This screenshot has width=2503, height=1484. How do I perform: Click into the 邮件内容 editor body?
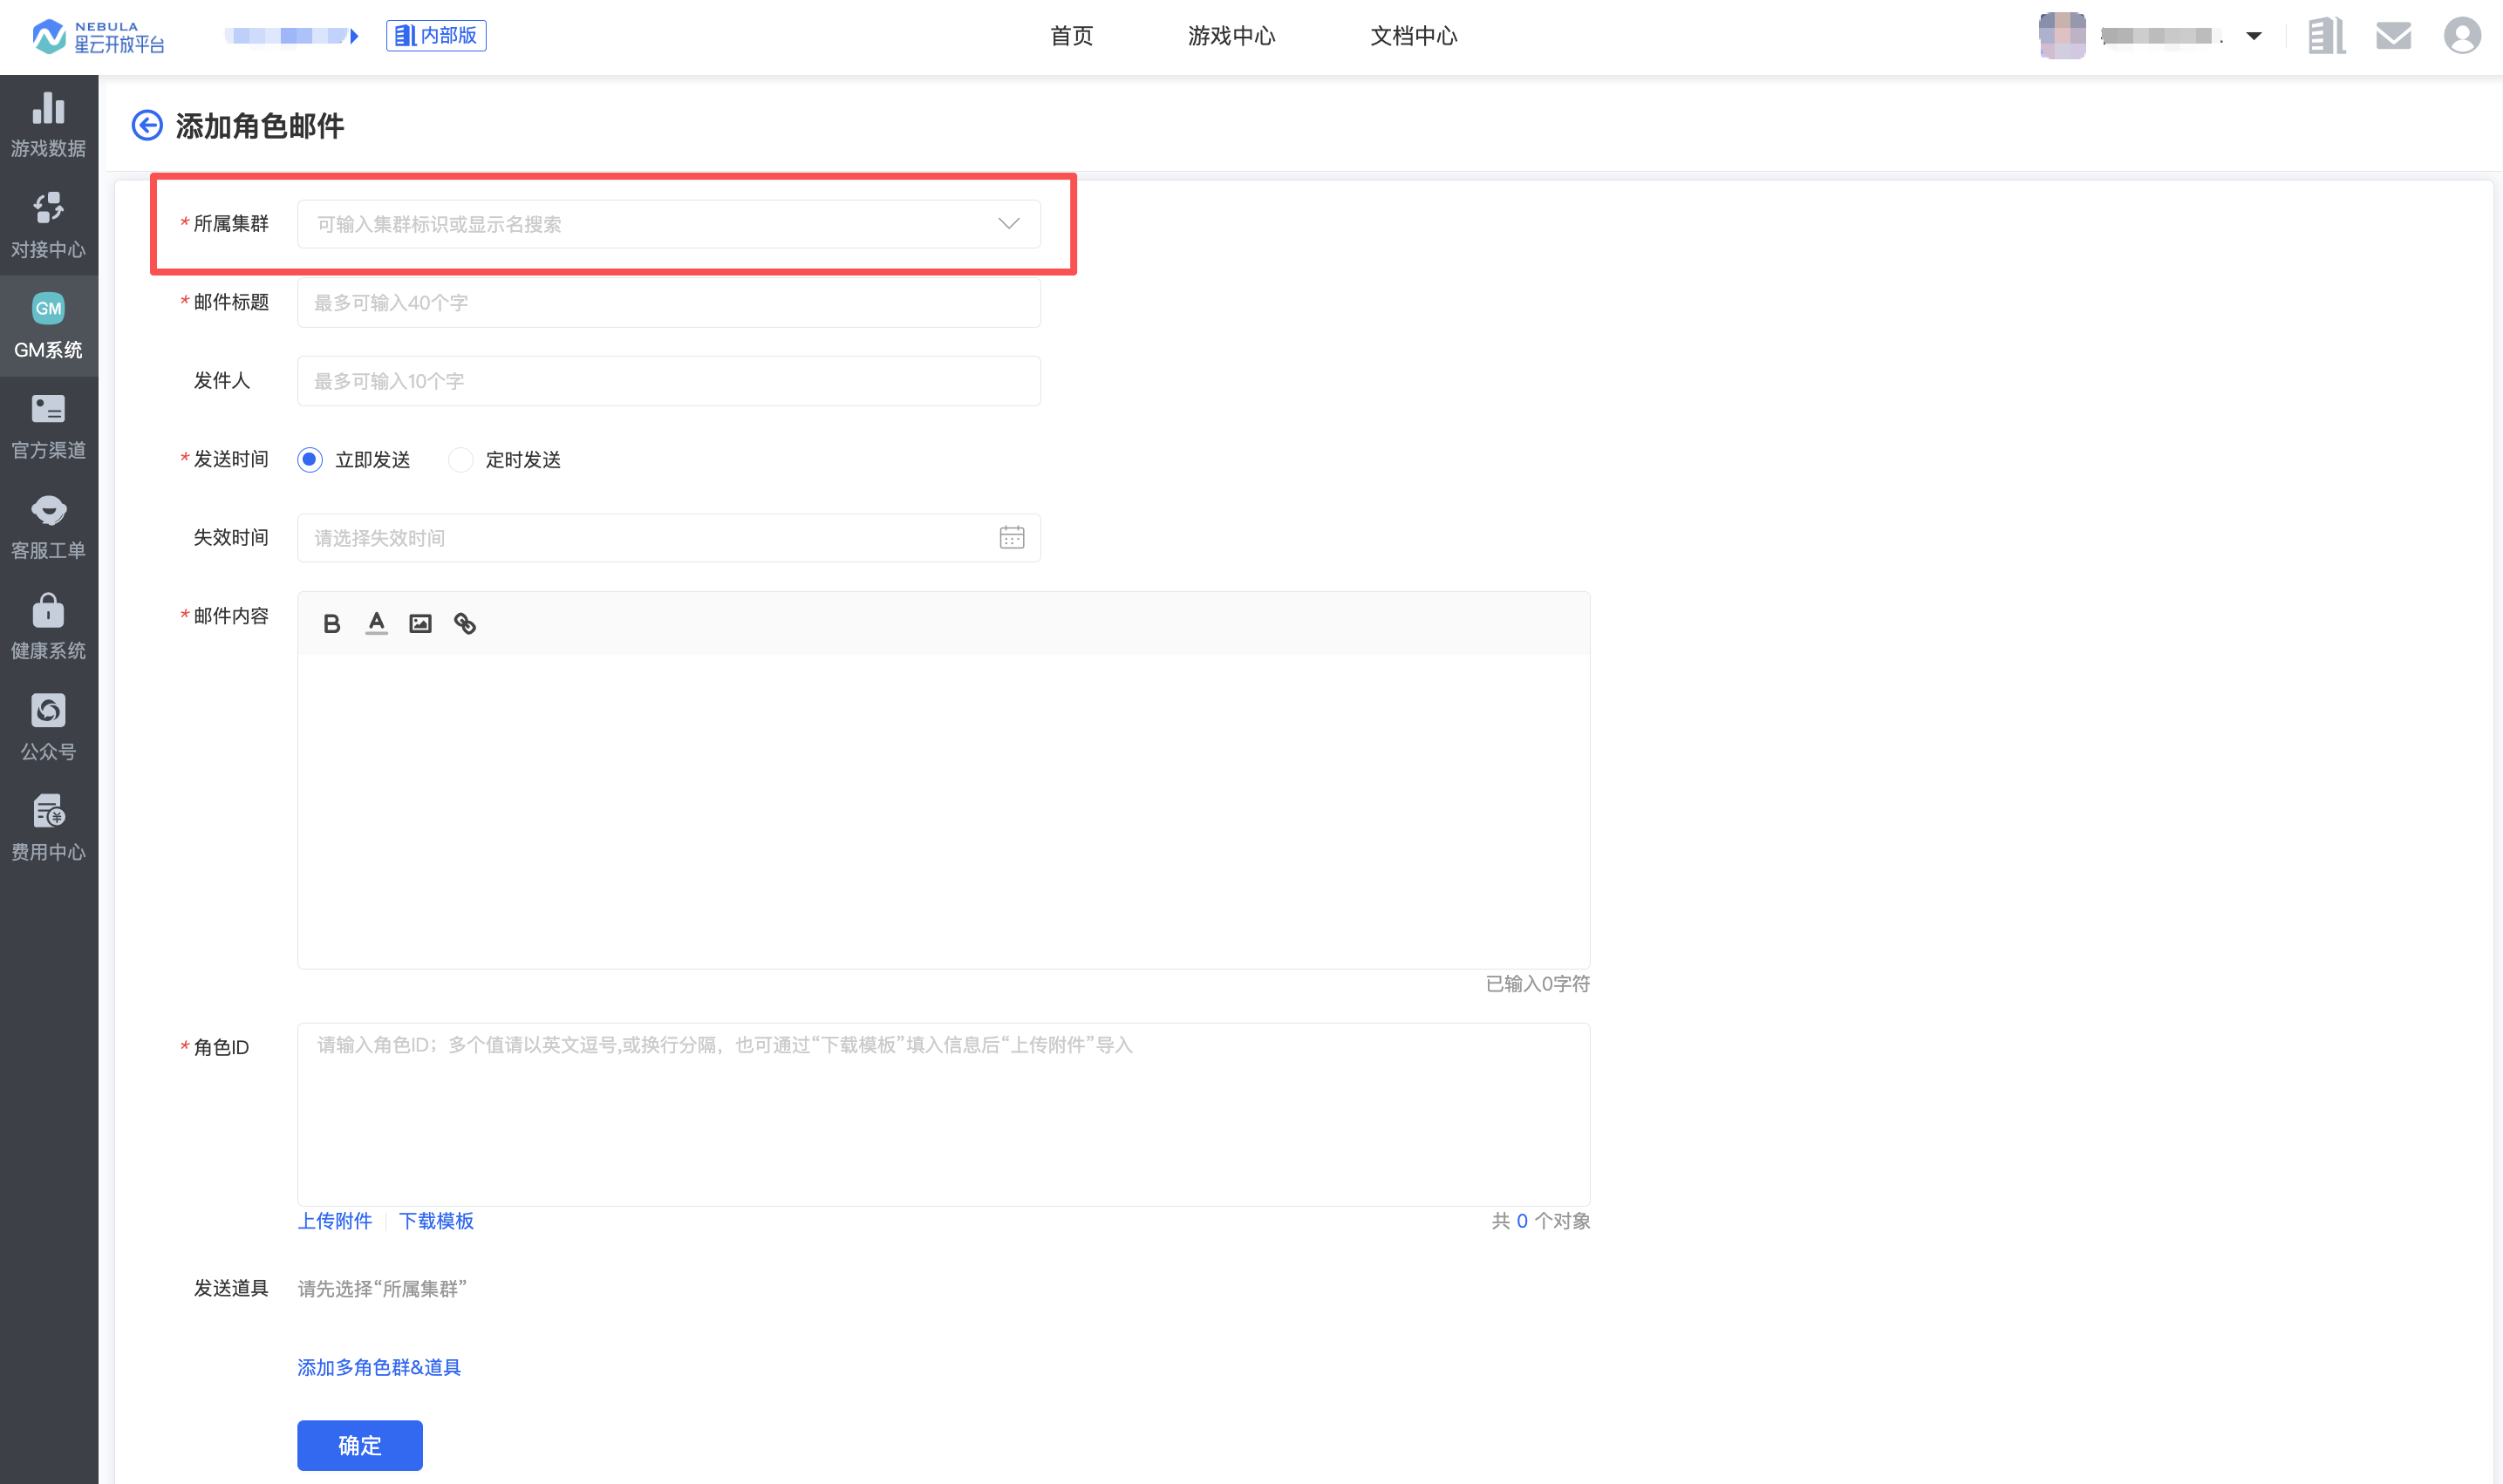tap(943, 811)
